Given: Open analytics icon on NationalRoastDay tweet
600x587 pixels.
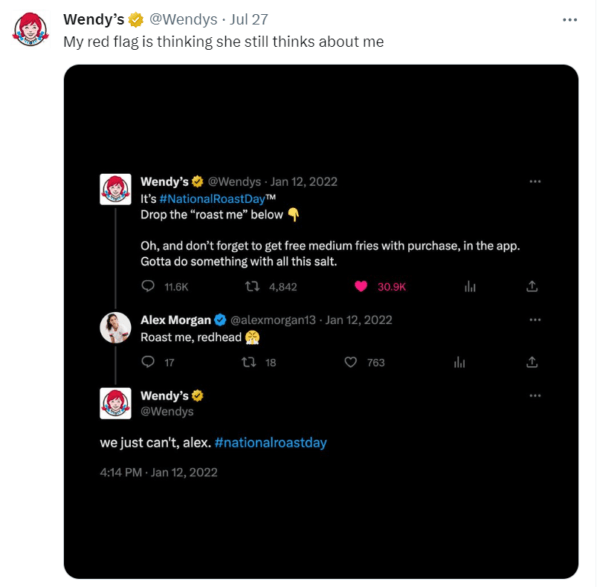Looking at the screenshot, I should (467, 286).
